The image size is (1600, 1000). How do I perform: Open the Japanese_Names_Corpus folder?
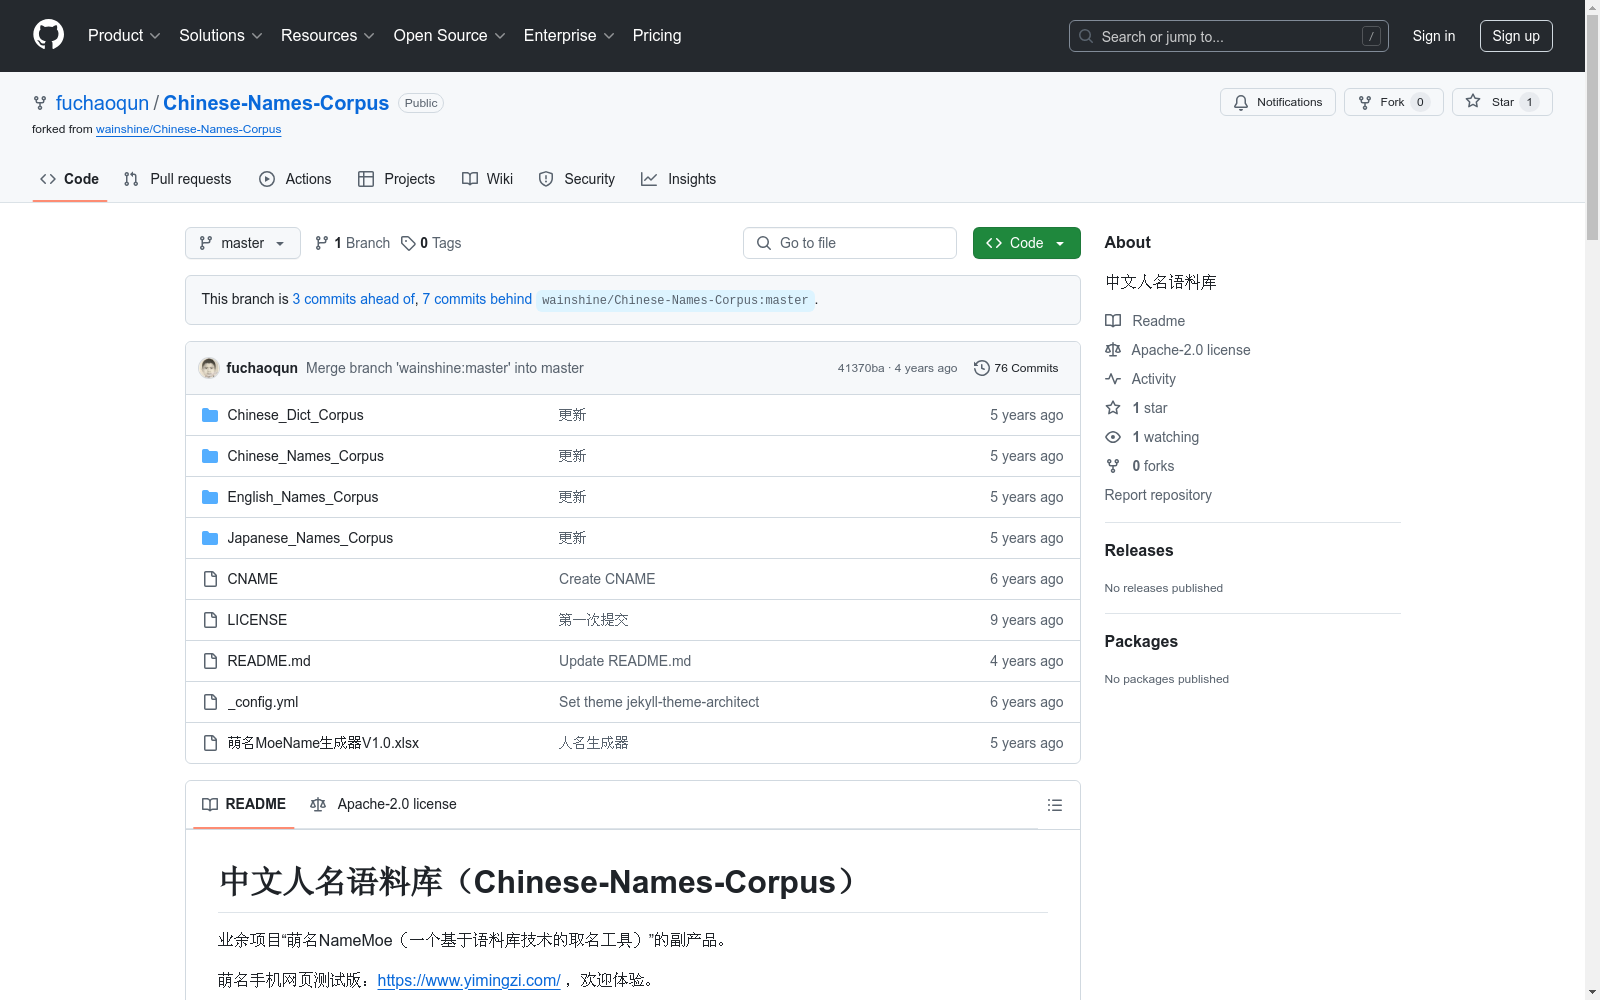tap(310, 538)
